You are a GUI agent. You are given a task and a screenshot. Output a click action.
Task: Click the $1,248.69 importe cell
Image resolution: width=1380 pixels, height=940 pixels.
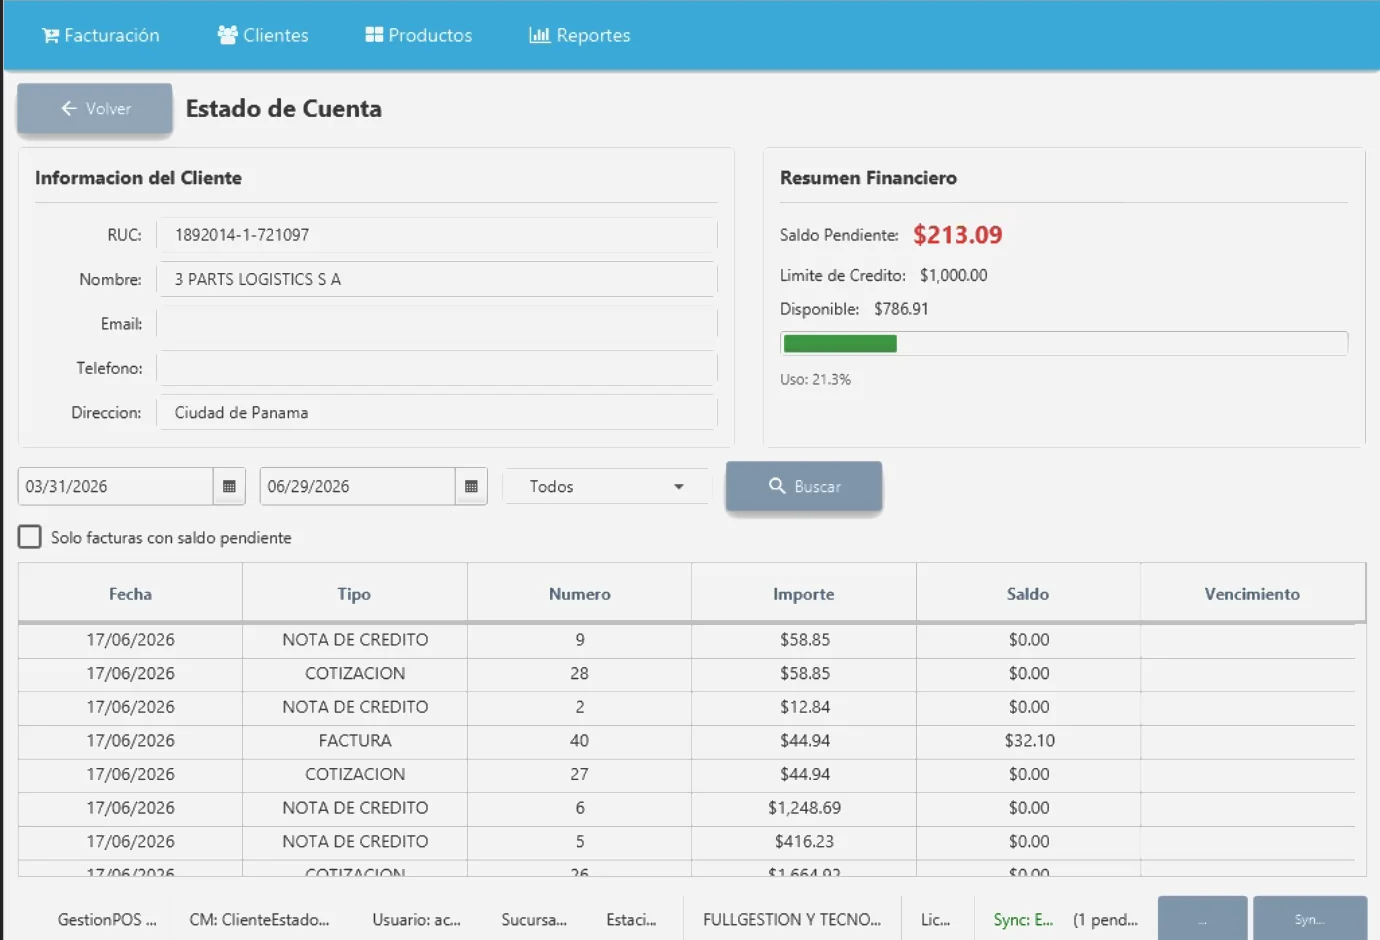(x=804, y=808)
